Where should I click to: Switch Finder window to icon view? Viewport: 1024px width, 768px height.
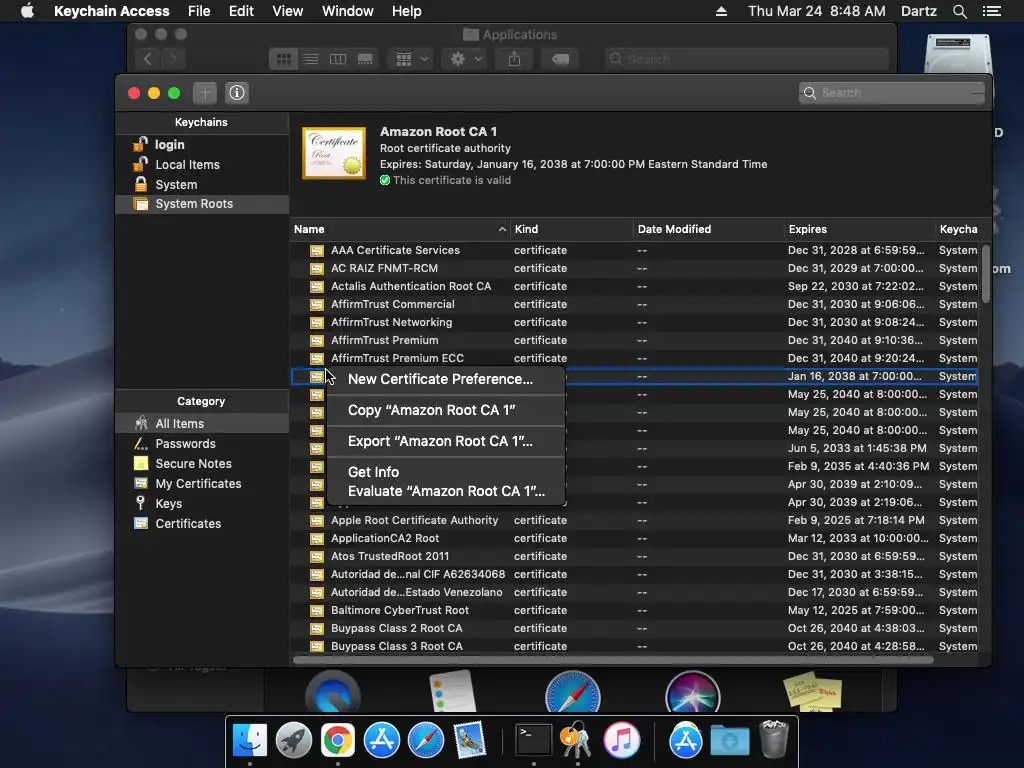pos(283,59)
